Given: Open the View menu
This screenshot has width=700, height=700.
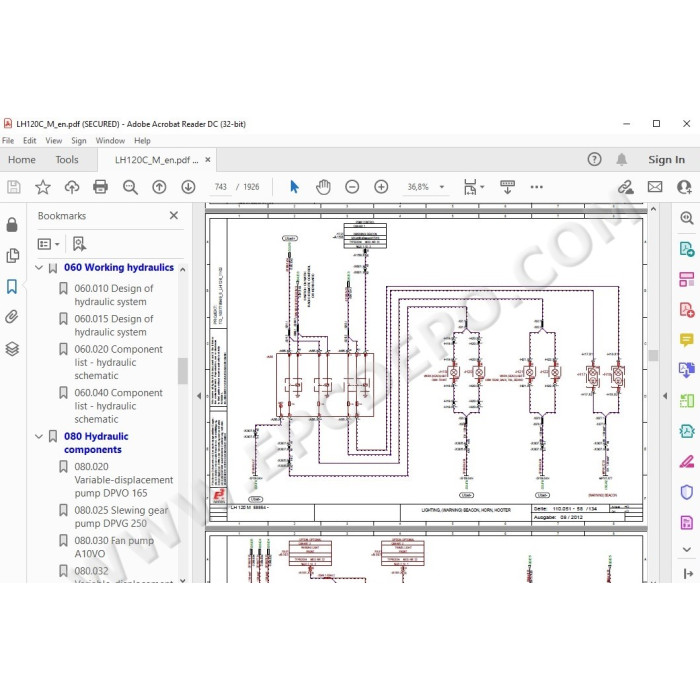Looking at the screenshot, I should coord(54,141).
